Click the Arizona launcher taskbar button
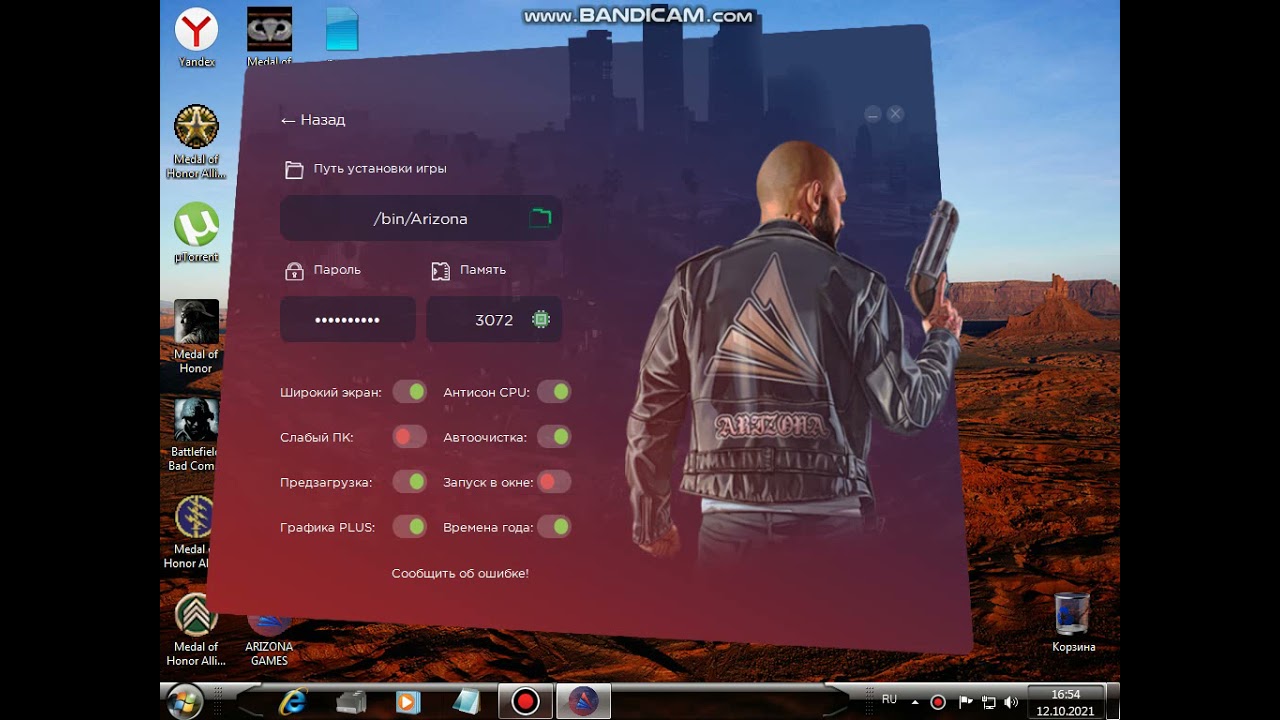The image size is (1280, 720). point(583,702)
